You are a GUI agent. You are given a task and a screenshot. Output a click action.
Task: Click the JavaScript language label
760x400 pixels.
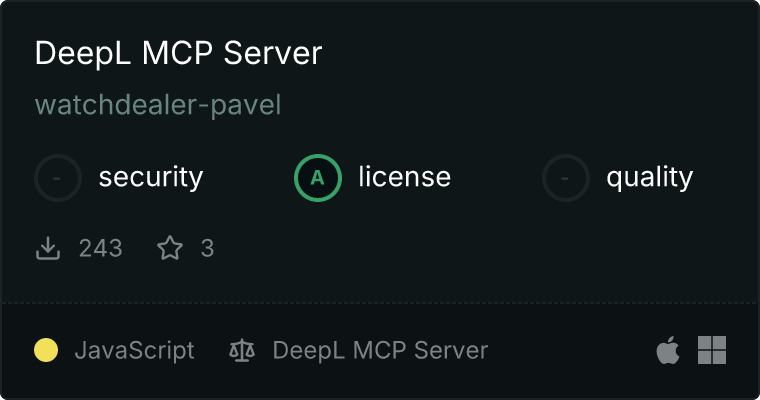pyautogui.click(x=135, y=350)
